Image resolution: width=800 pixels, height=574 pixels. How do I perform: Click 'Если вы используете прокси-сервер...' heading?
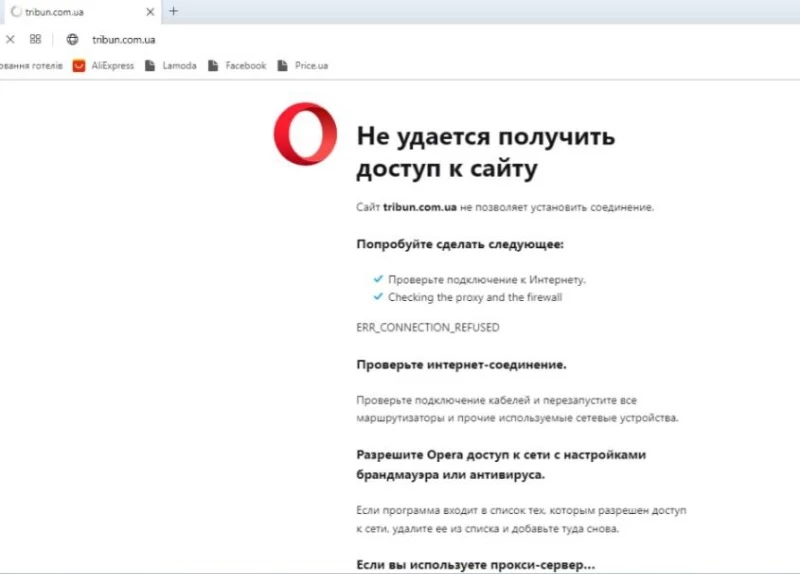coord(476,565)
